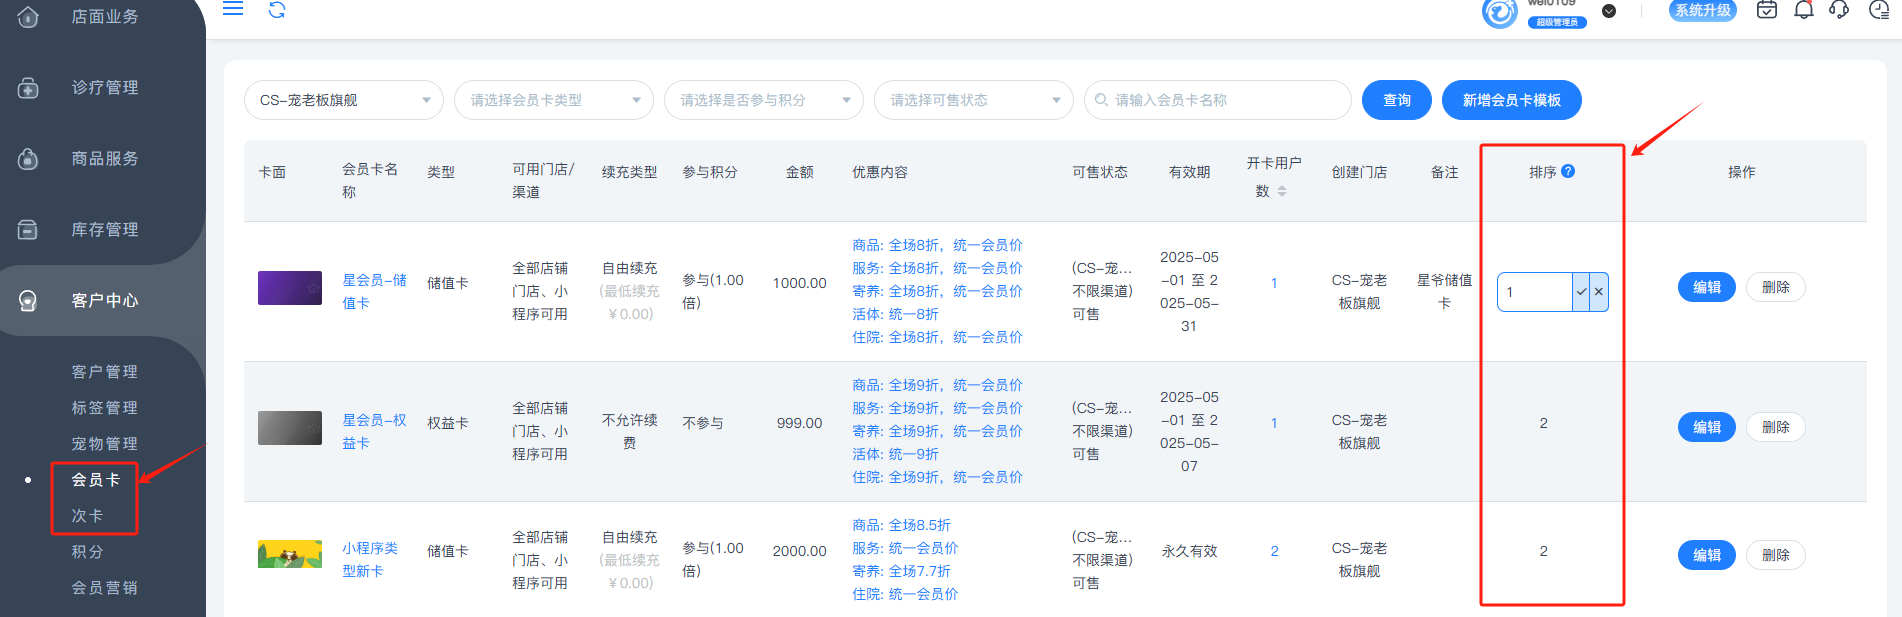1902x617 pixels.
Task: Sort by 开卡用户数 column arrows
Action: click(x=1282, y=191)
